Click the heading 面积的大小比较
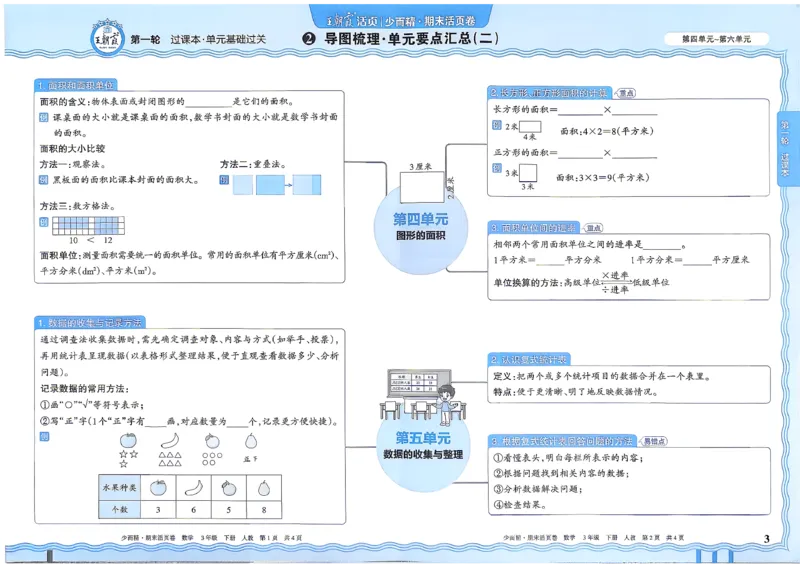This screenshot has height=566, width=800. [x=72, y=149]
